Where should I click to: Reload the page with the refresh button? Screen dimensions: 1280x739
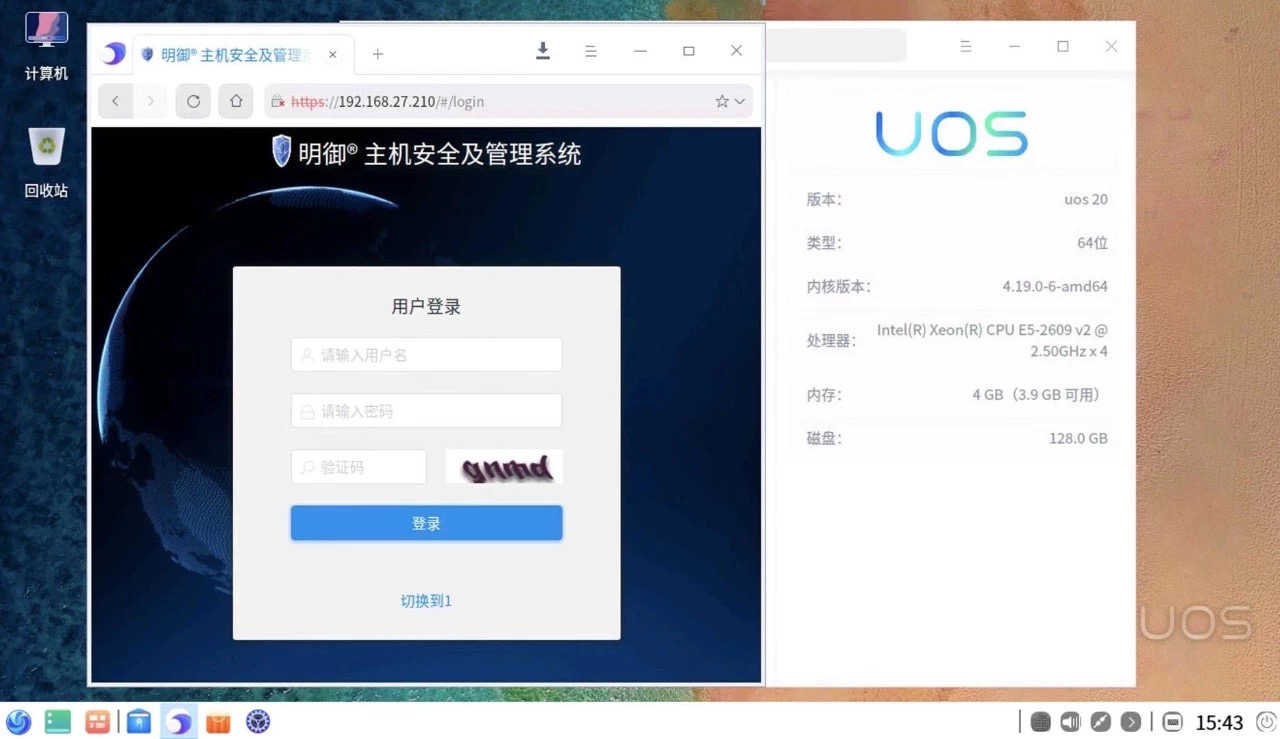click(193, 101)
